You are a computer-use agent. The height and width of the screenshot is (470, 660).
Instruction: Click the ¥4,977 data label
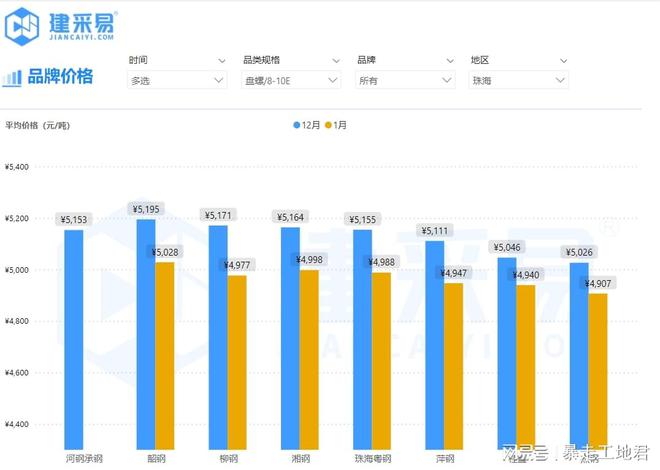click(237, 265)
